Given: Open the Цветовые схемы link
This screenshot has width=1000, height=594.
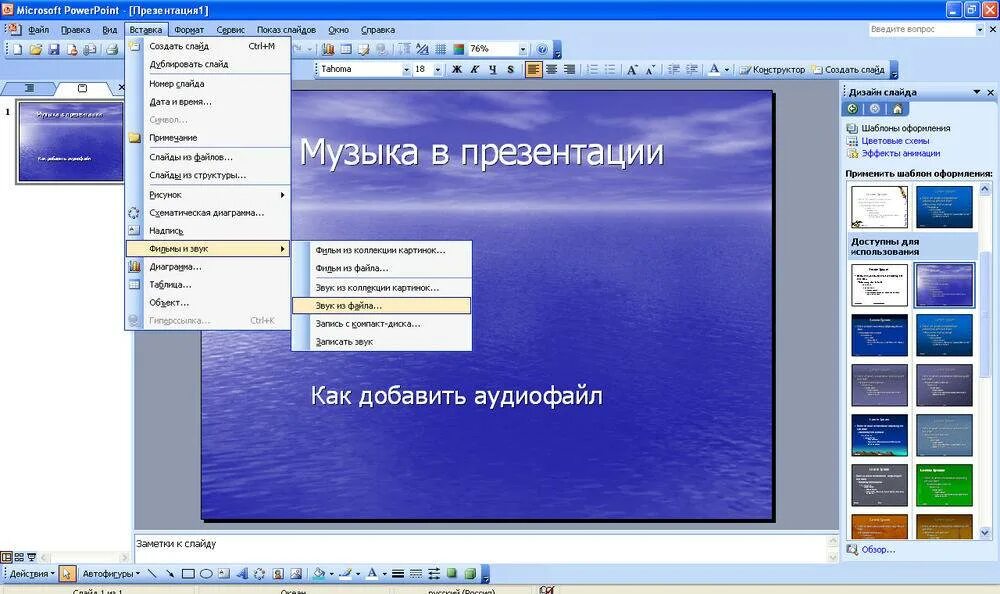Looking at the screenshot, I should 895,140.
